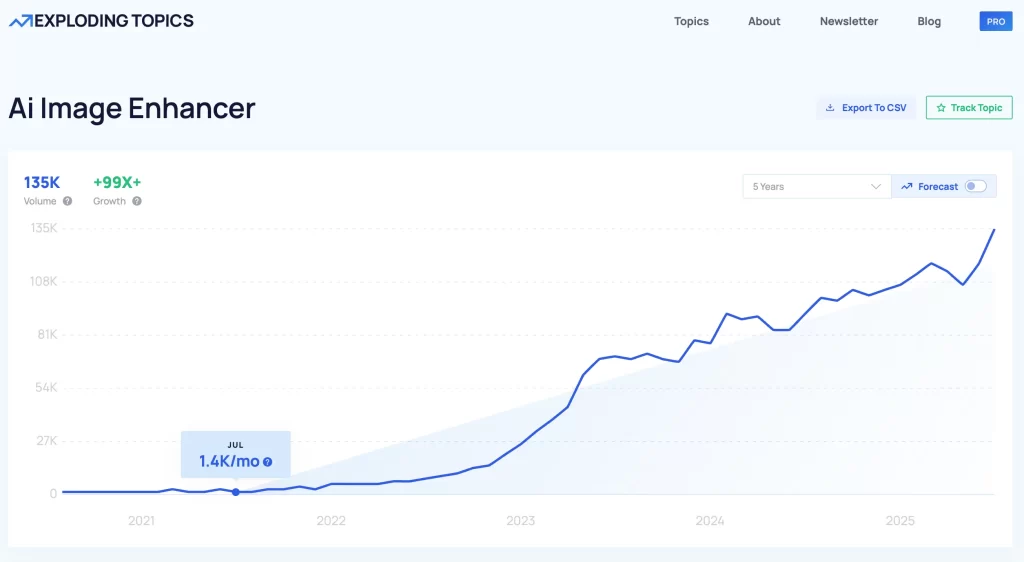The width and height of the screenshot is (1024, 562).
Task: Click the July data point on the chart
Action: [x=235, y=492]
